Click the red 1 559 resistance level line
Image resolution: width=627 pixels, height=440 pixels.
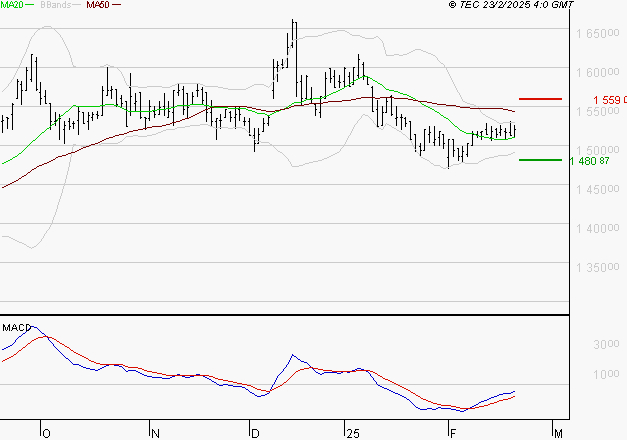click(x=540, y=99)
